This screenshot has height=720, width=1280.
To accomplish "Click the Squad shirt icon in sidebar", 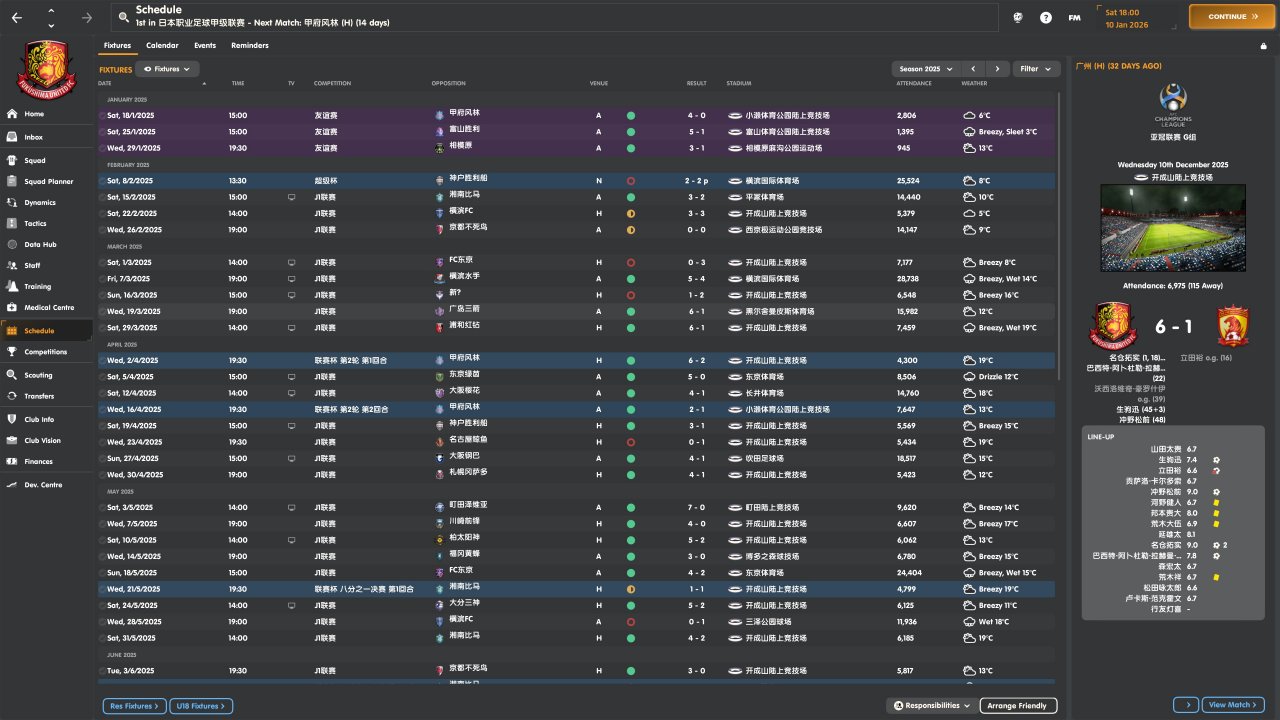I will coord(12,160).
